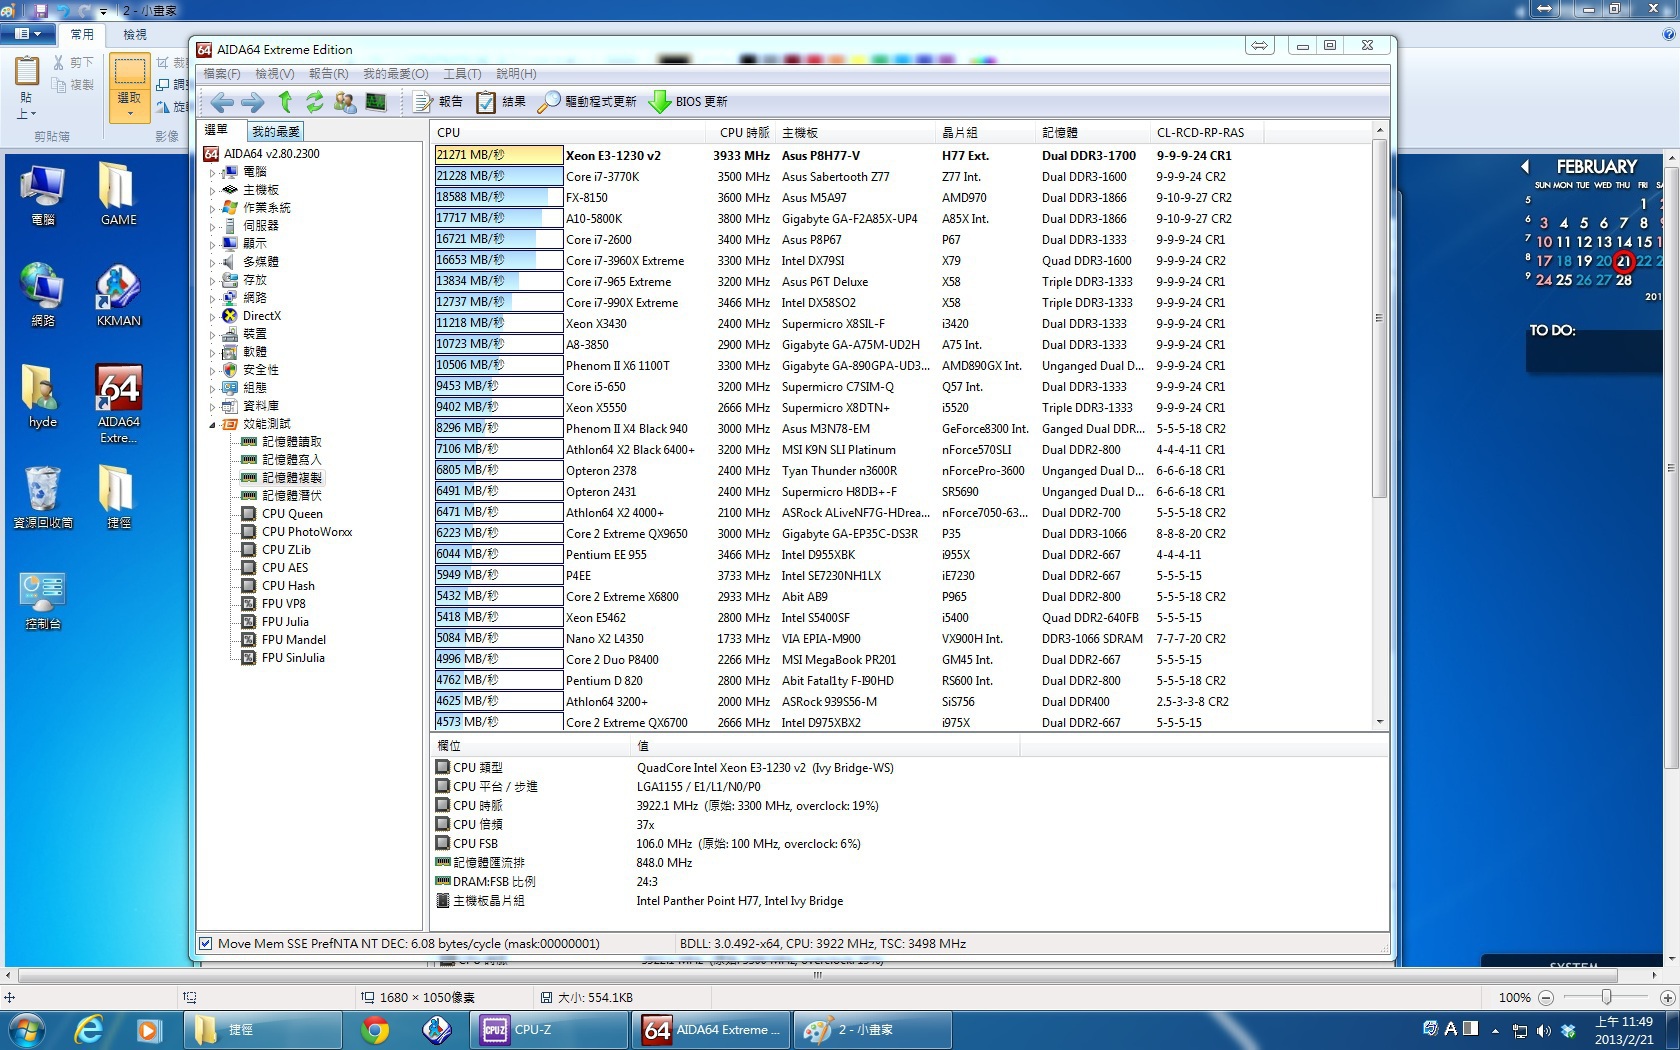Switch to CPU-Z in the taskbar

tap(549, 1029)
